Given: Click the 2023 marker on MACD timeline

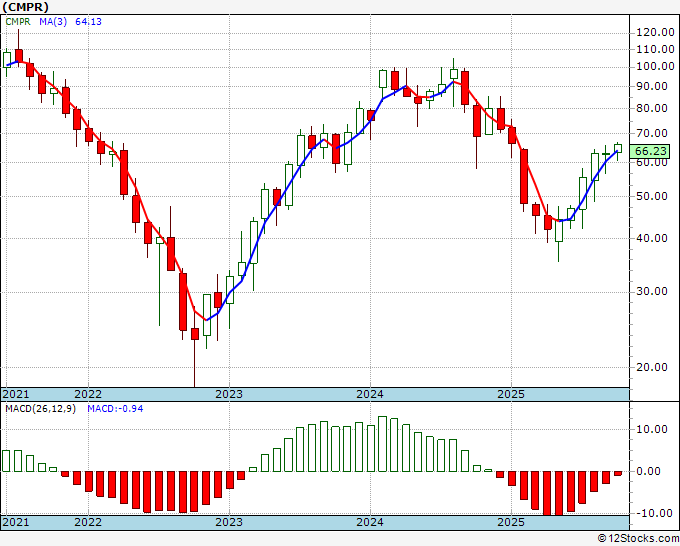Looking at the screenshot, I should [x=229, y=522].
